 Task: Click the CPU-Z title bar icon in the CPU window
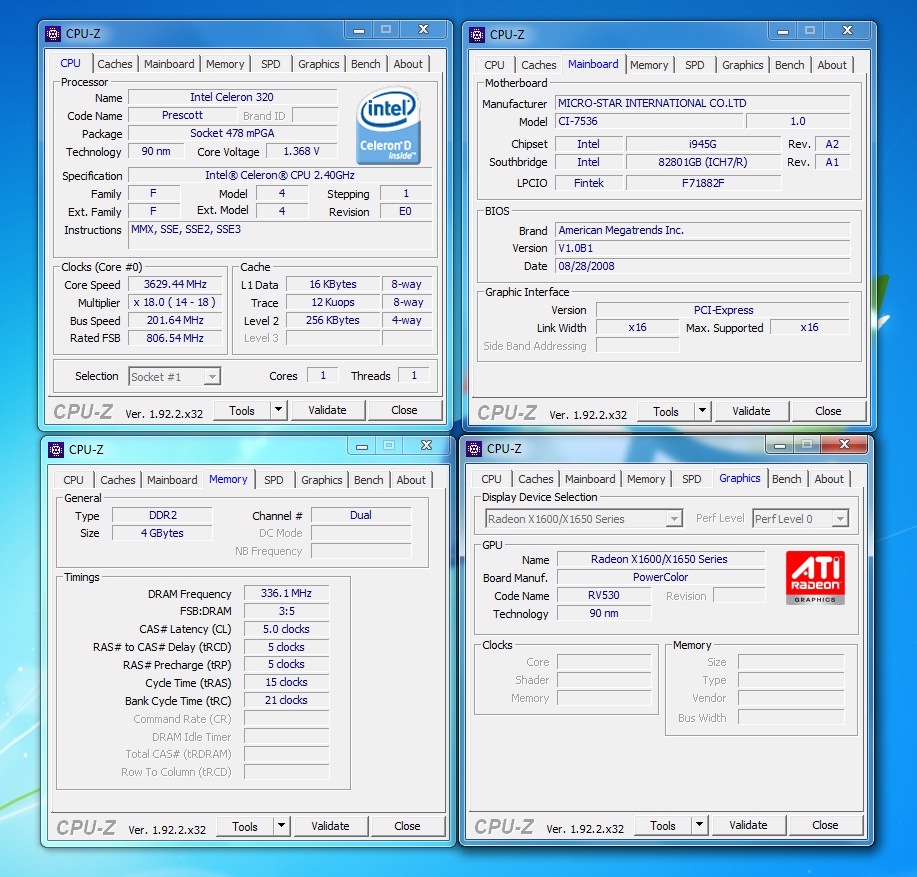[x=53, y=34]
